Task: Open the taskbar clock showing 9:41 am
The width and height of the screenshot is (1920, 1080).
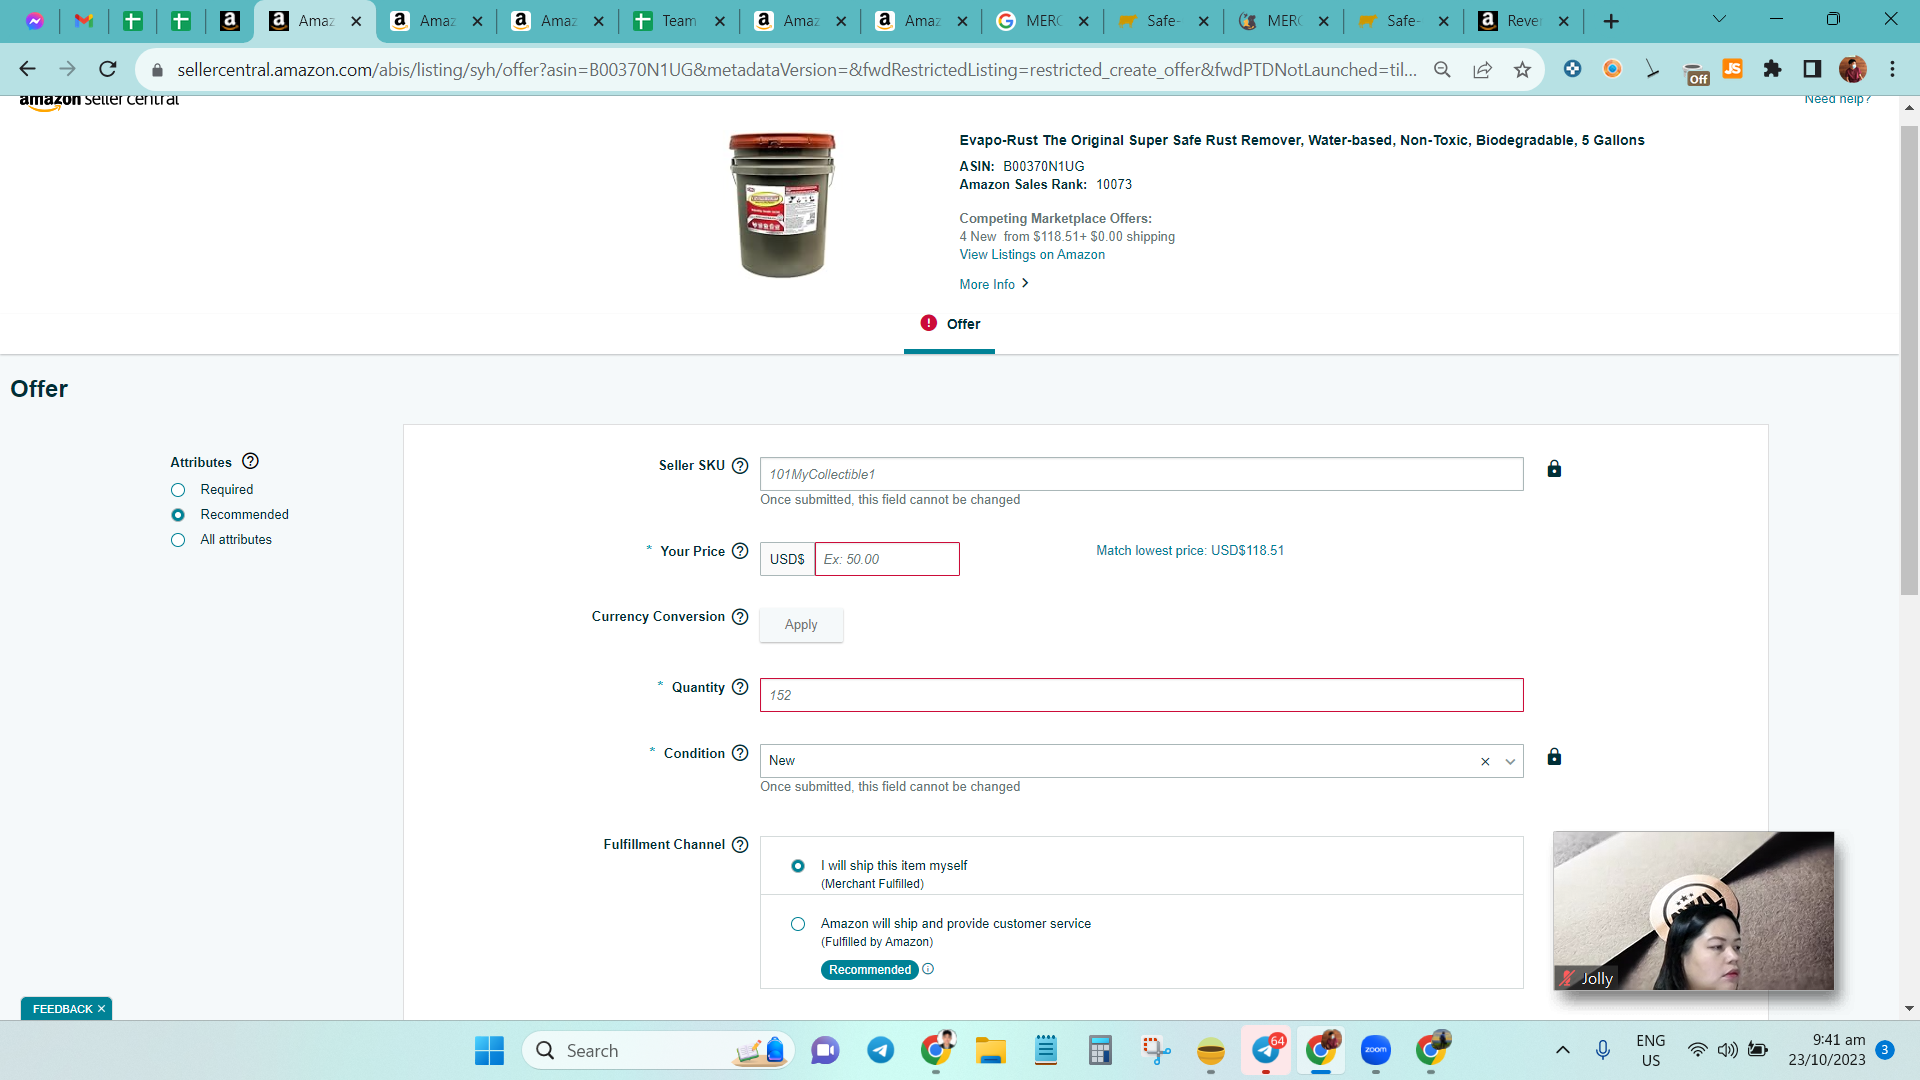Action: coord(1827,1050)
